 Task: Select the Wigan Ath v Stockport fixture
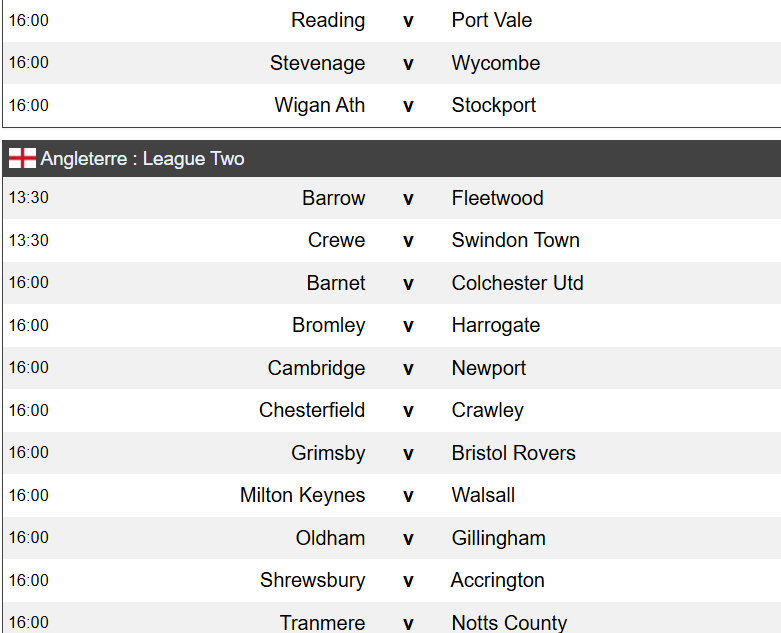click(392, 106)
